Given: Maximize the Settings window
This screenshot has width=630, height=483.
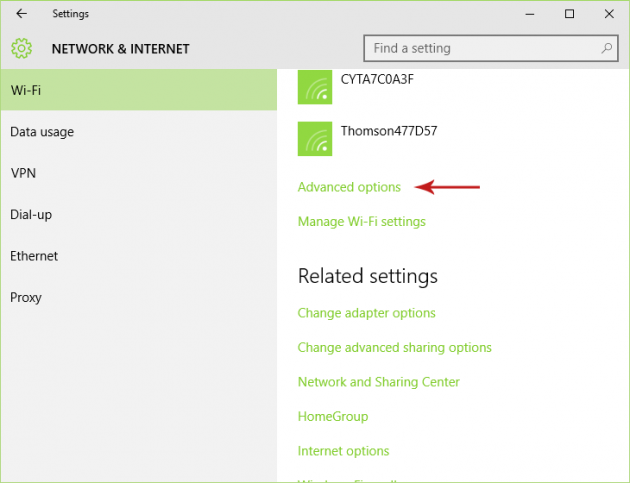Looking at the screenshot, I should point(569,14).
